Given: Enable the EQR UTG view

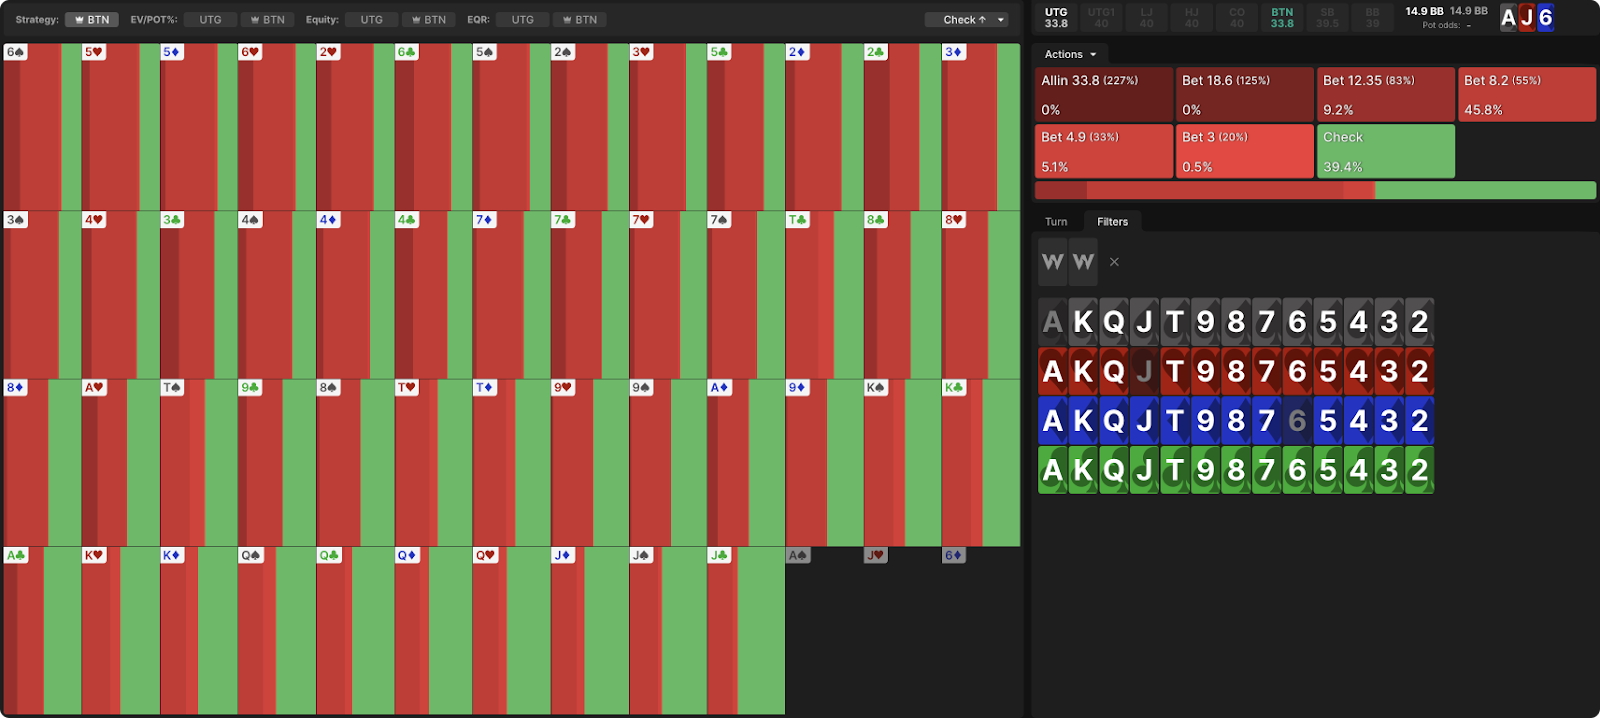Looking at the screenshot, I should (x=522, y=20).
